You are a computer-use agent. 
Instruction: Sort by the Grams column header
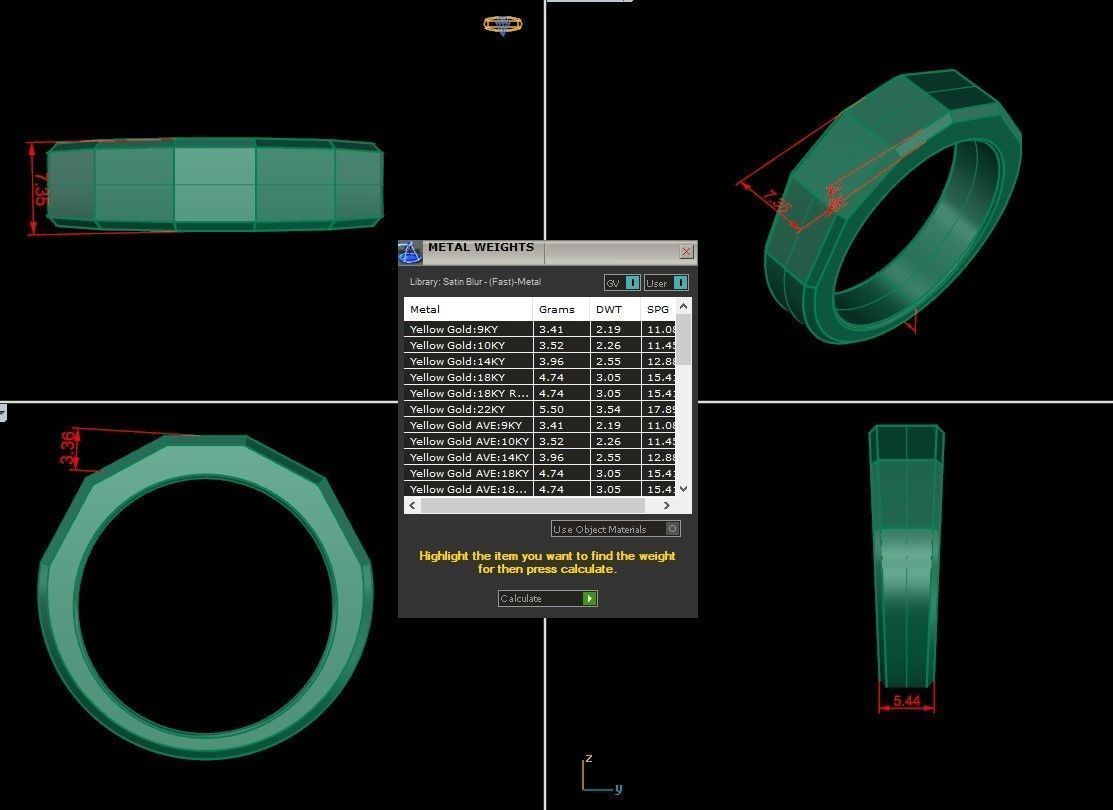(561, 310)
